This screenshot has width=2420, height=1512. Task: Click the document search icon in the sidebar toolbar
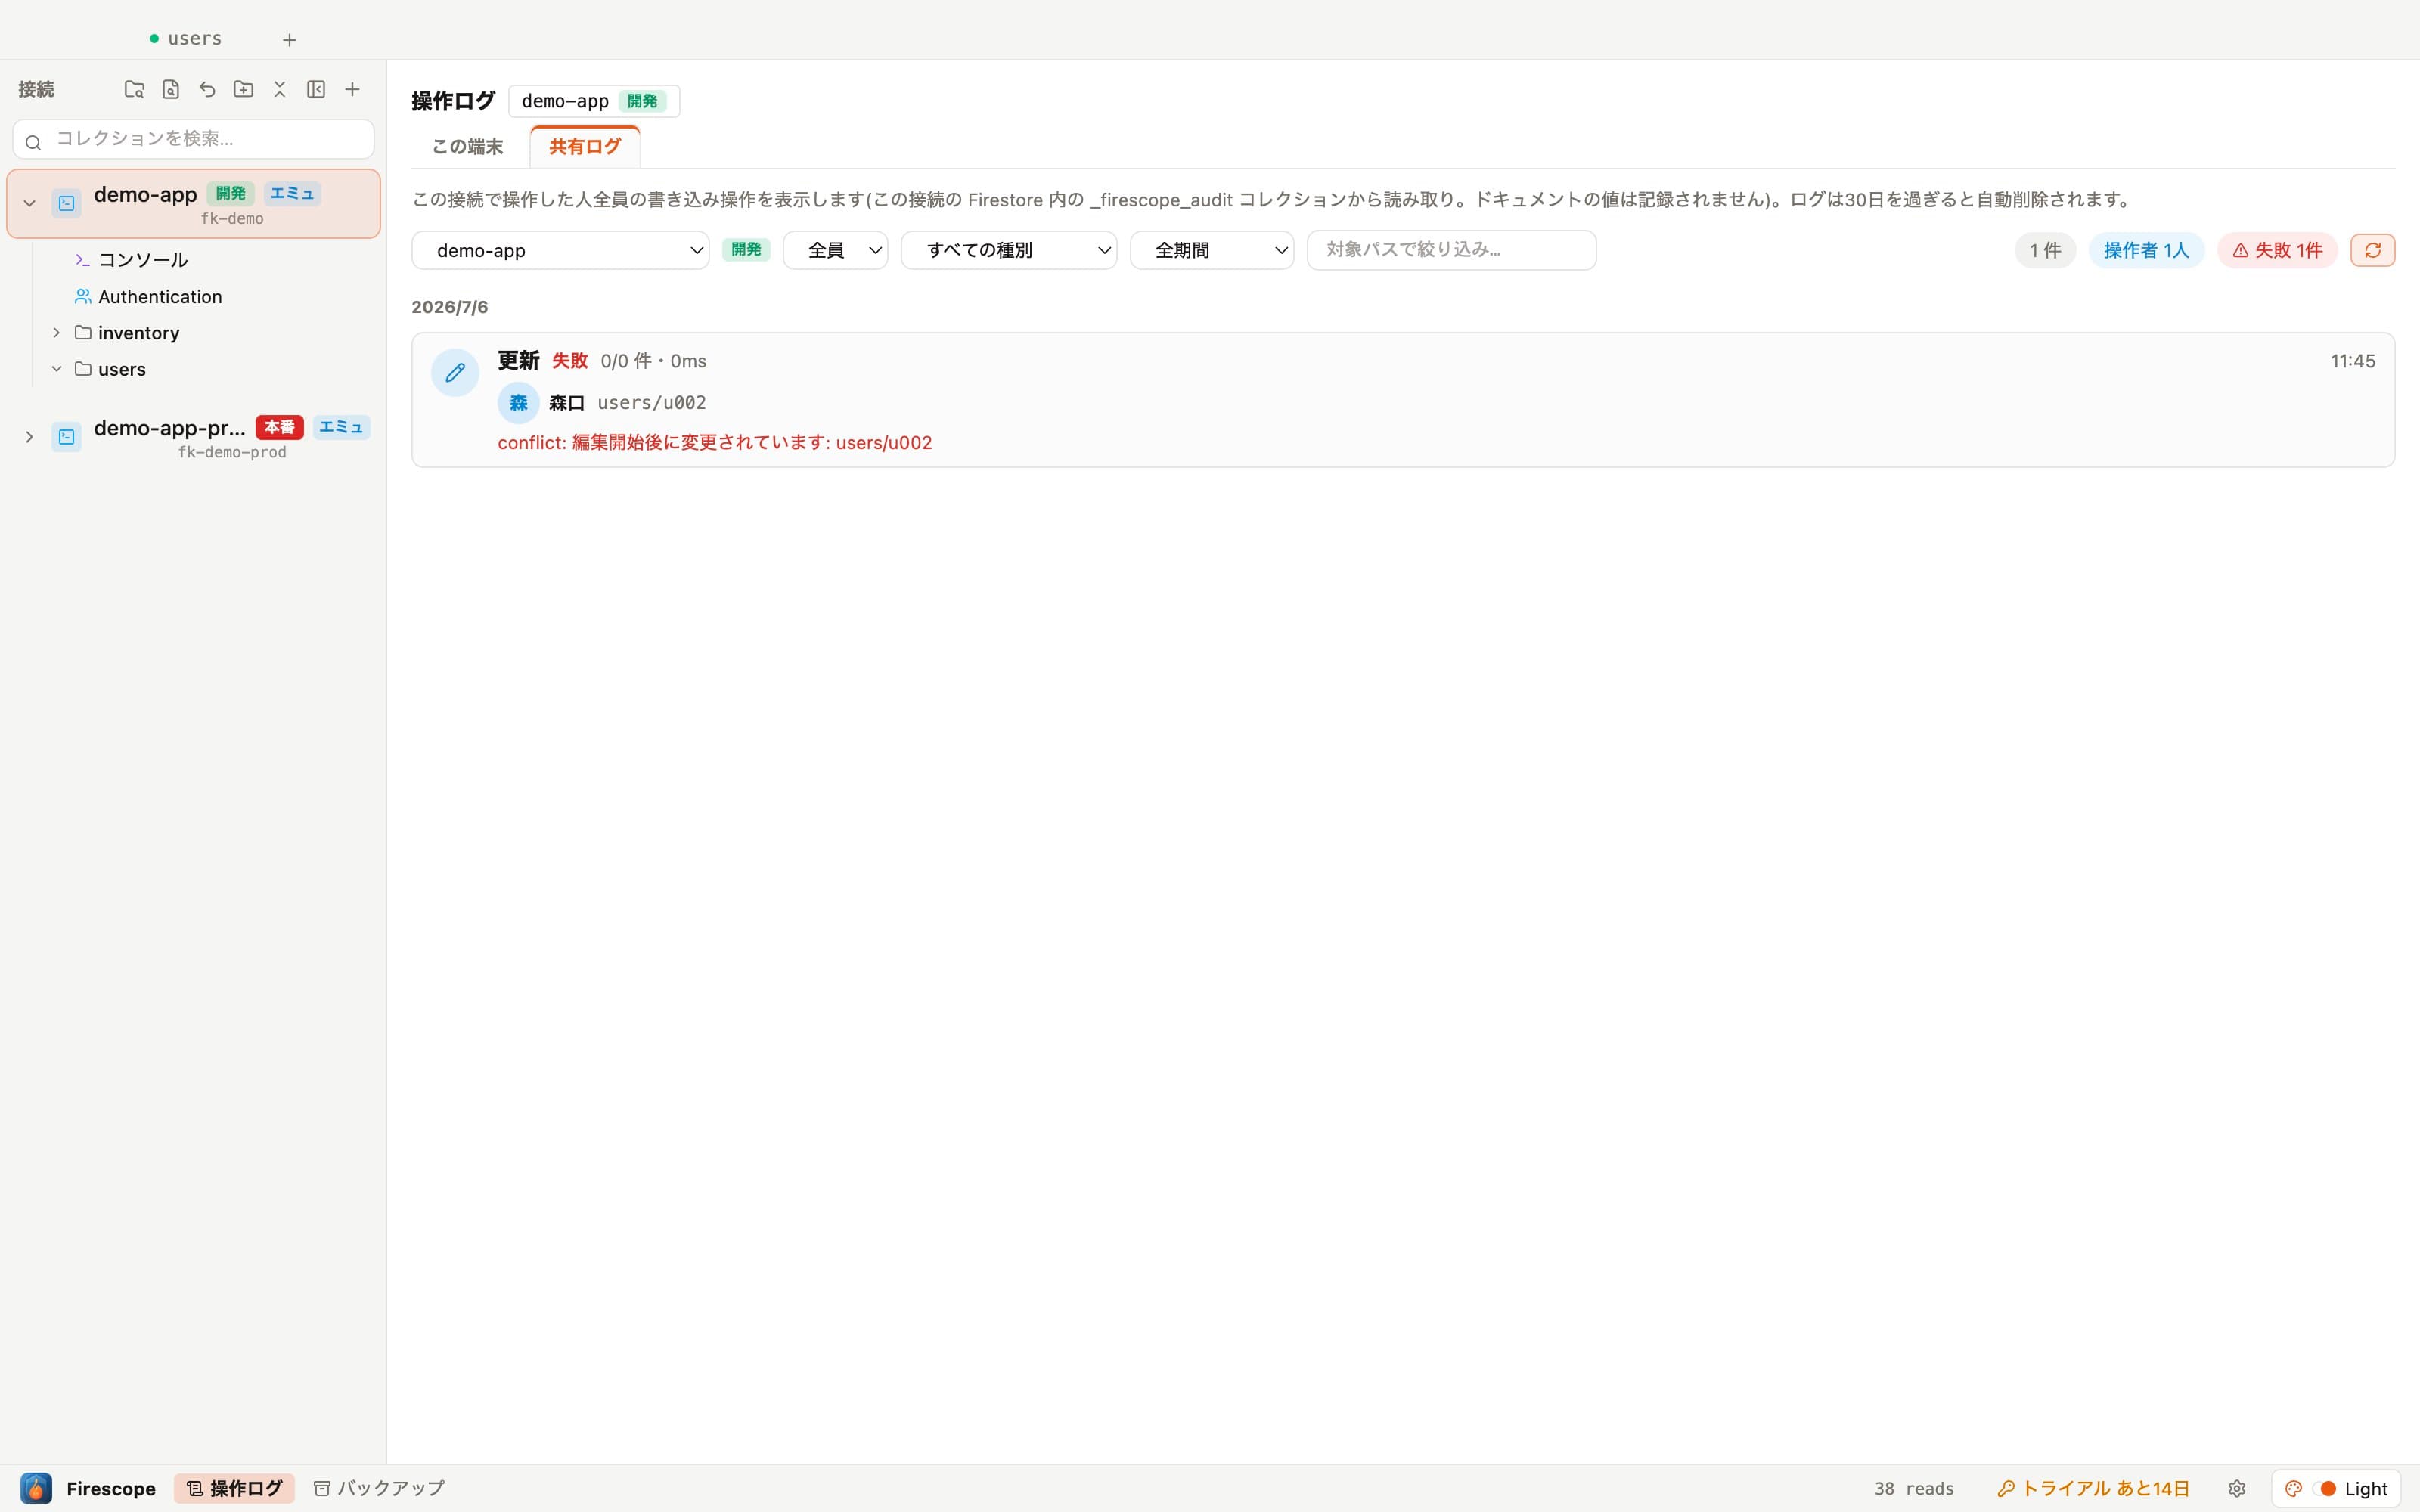(171, 89)
